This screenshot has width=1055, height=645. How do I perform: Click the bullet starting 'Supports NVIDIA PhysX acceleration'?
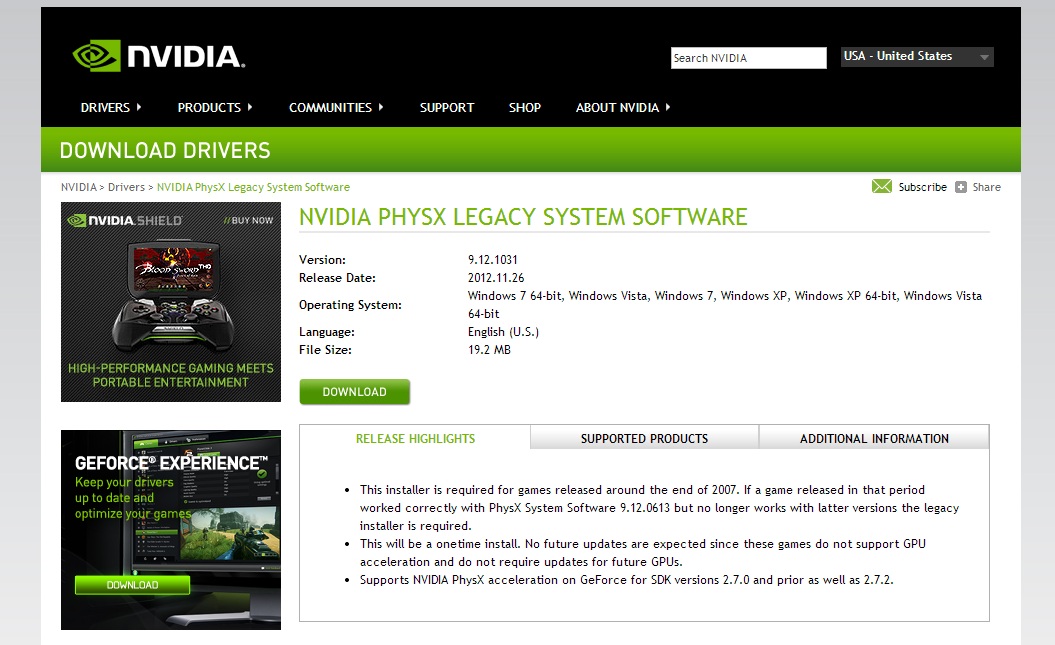pos(626,580)
